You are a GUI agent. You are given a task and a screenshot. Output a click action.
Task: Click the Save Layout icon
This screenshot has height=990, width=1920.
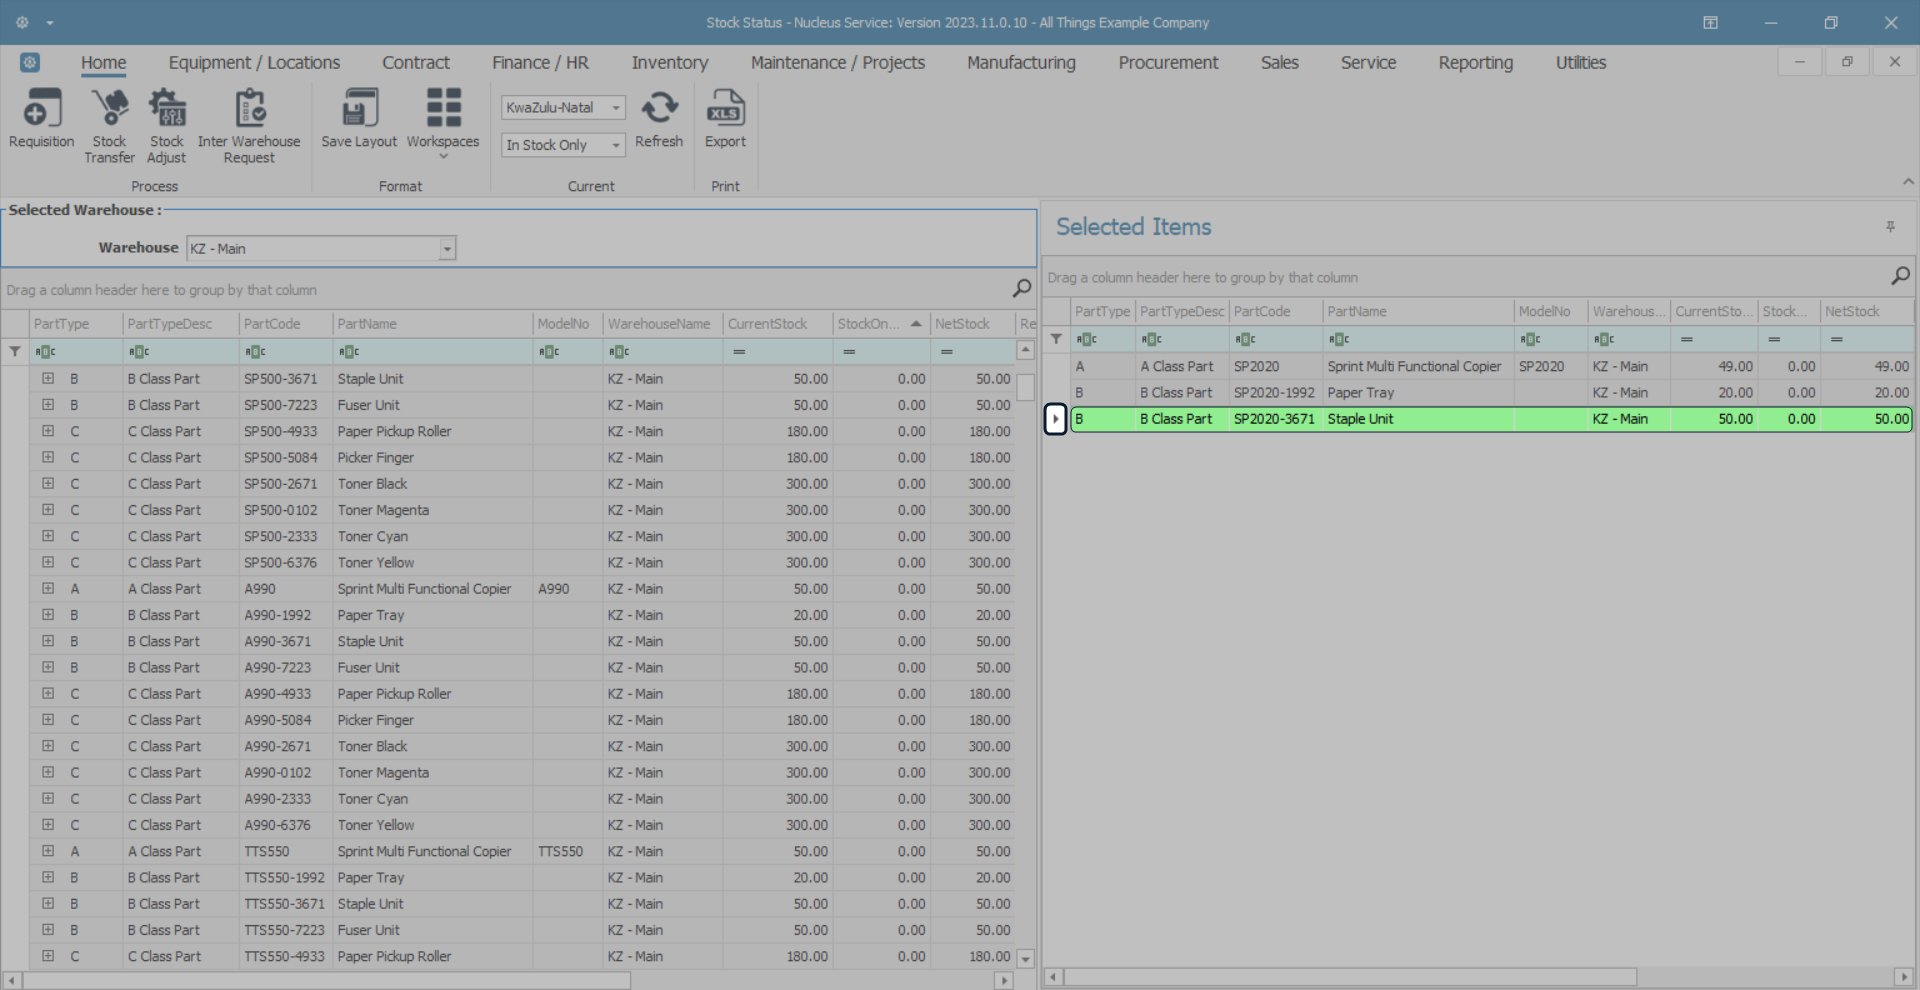[x=359, y=109]
